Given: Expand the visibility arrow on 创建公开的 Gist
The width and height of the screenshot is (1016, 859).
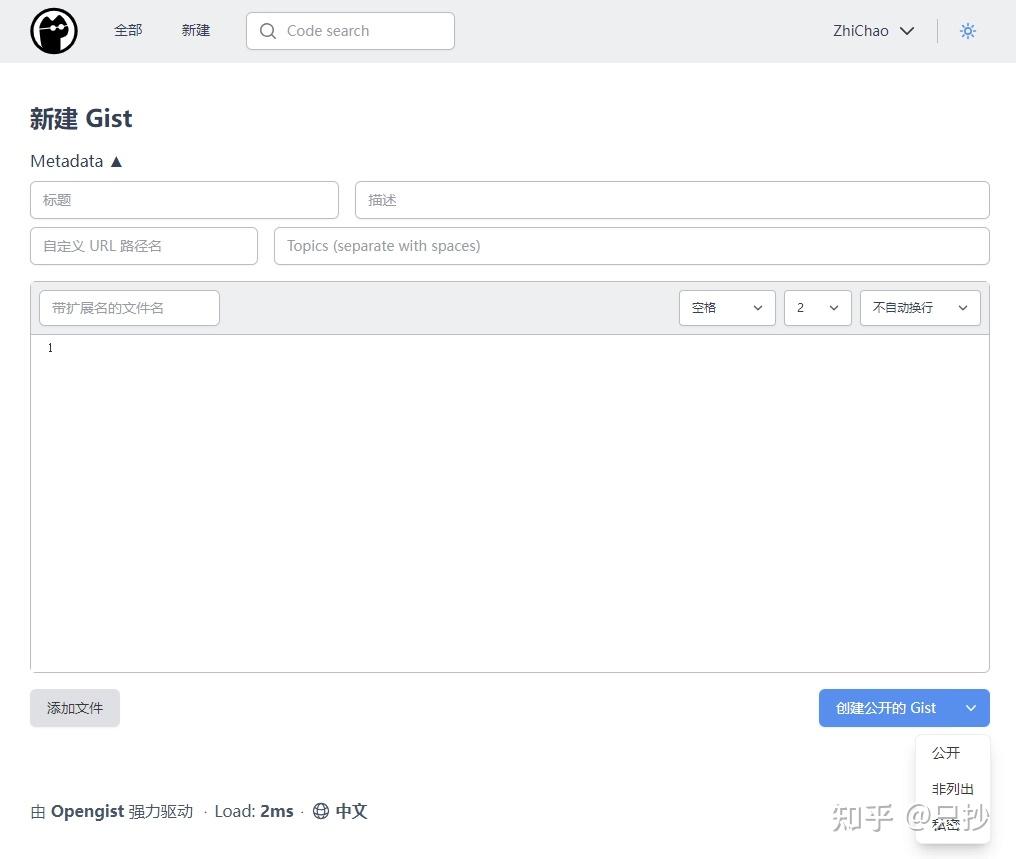Looking at the screenshot, I should pyautogui.click(x=970, y=708).
